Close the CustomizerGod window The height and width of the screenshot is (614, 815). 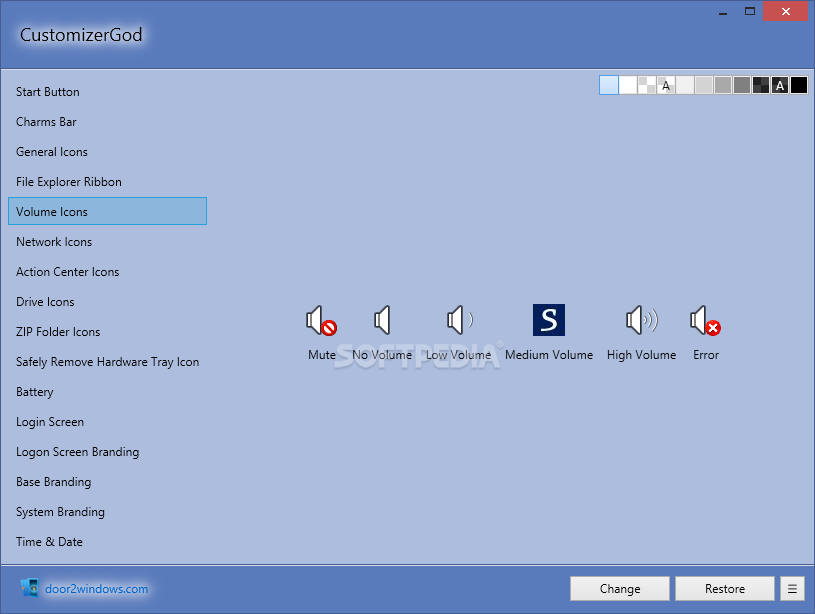pyautogui.click(x=785, y=11)
